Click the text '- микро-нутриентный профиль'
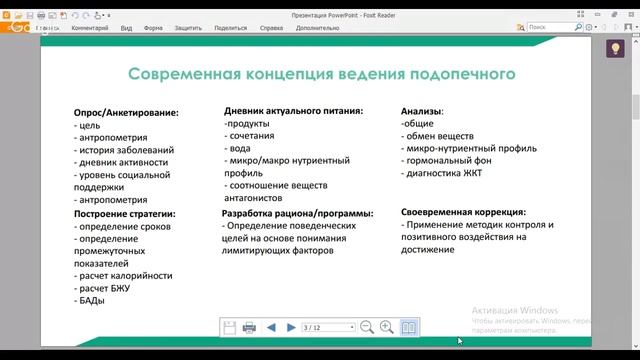This screenshot has width=640, height=360. [469, 148]
